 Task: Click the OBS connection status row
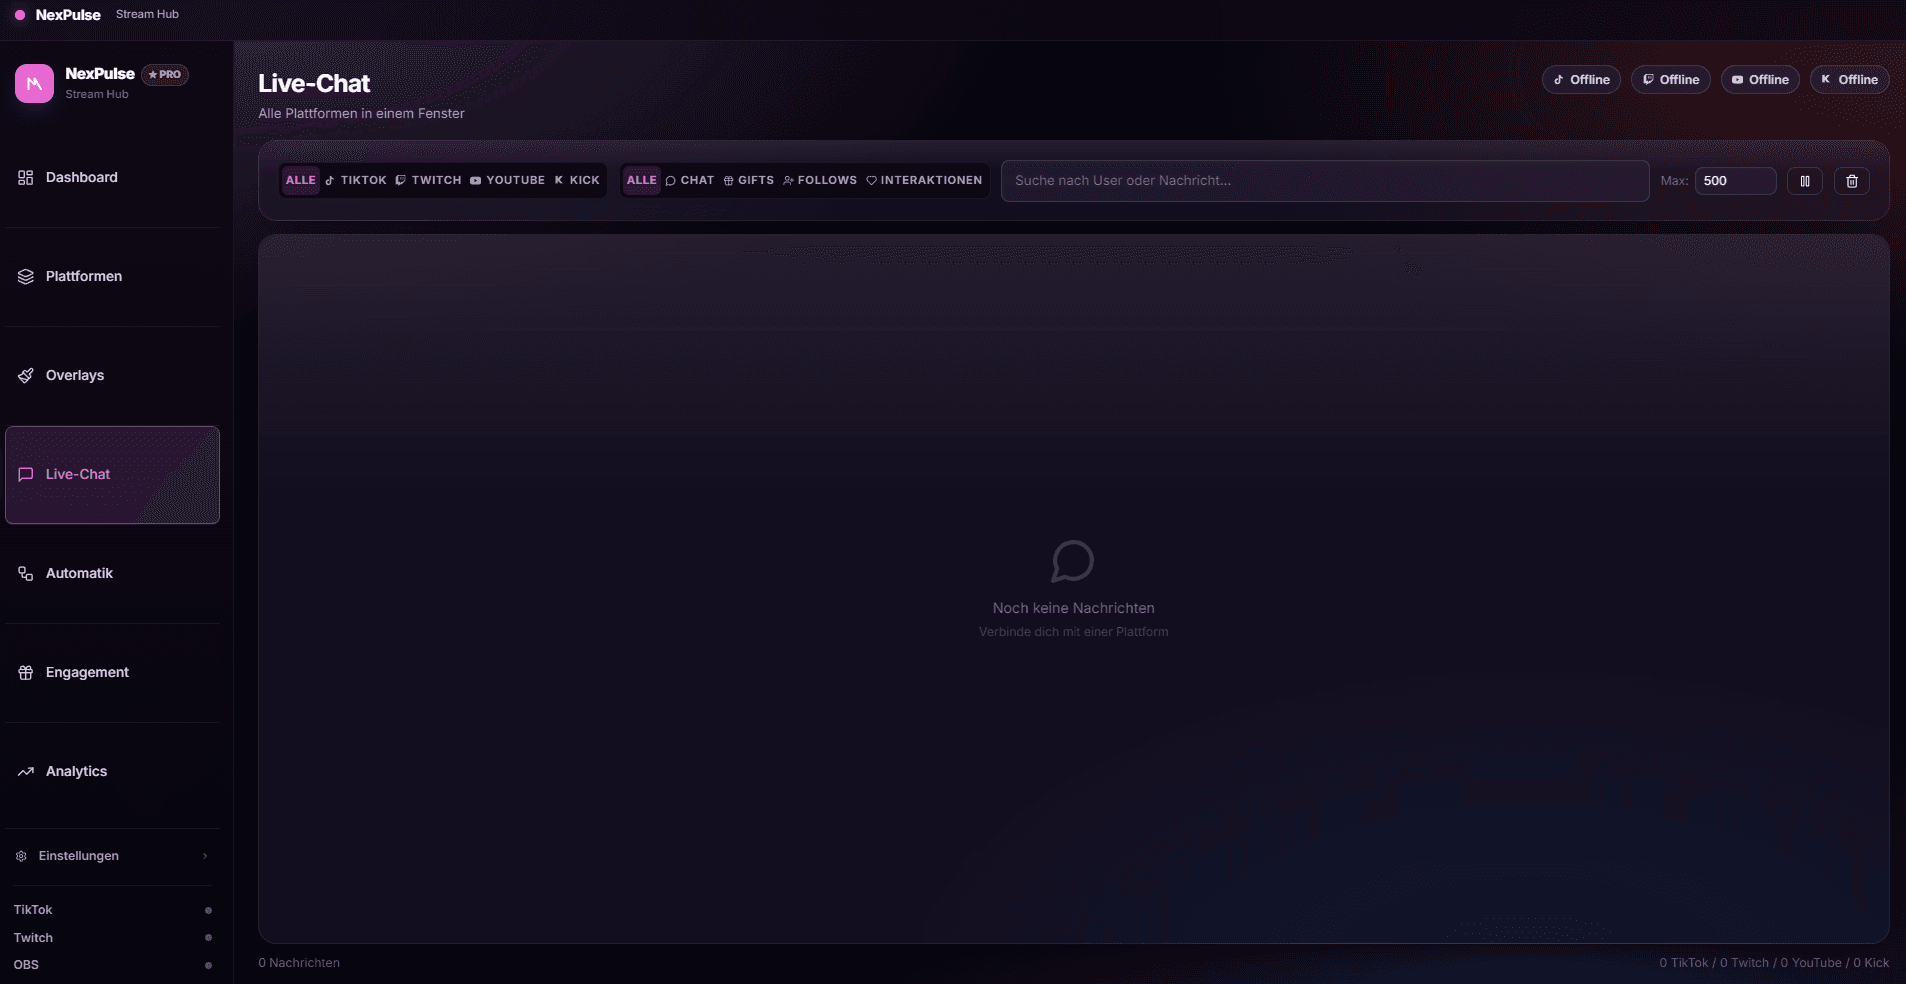click(x=112, y=965)
